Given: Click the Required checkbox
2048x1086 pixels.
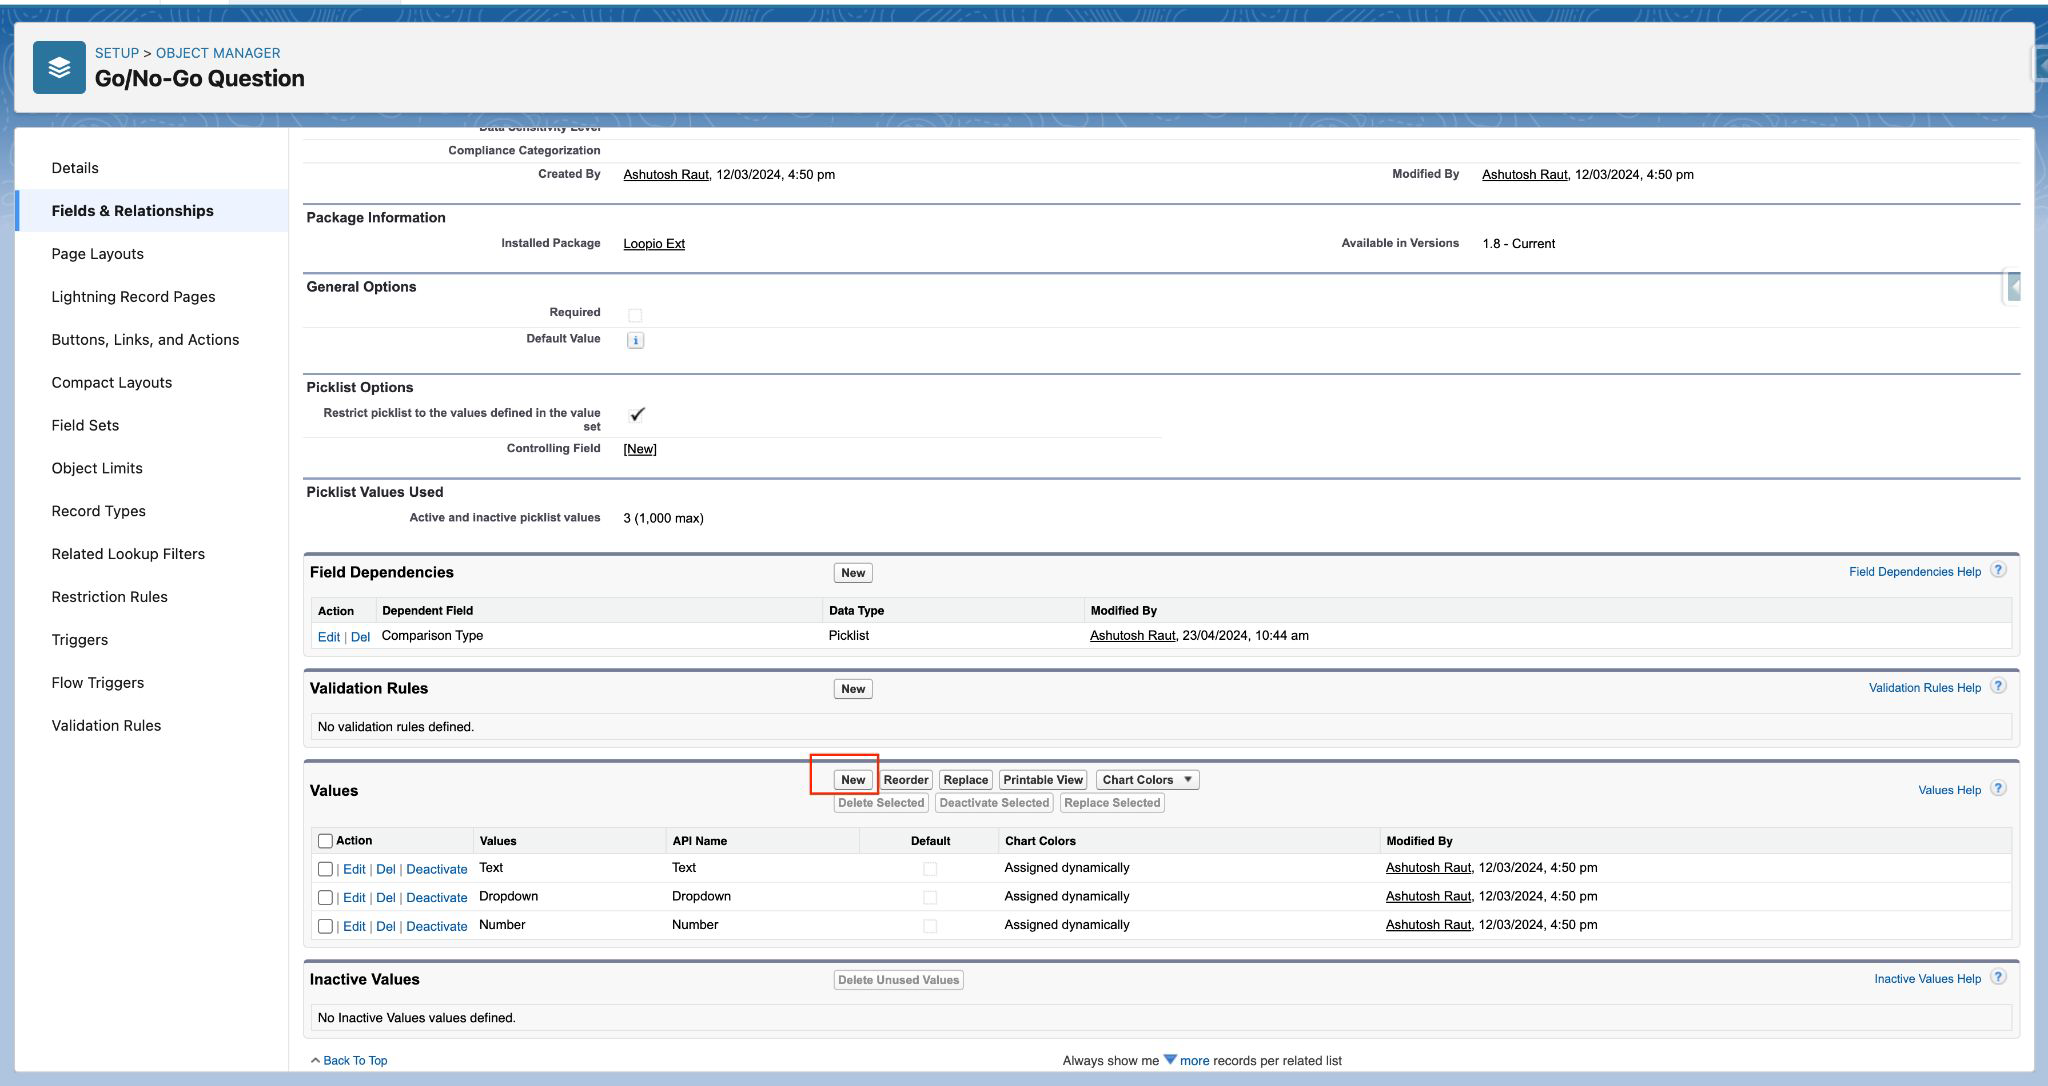Looking at the screenshot, I should (635, 315).
